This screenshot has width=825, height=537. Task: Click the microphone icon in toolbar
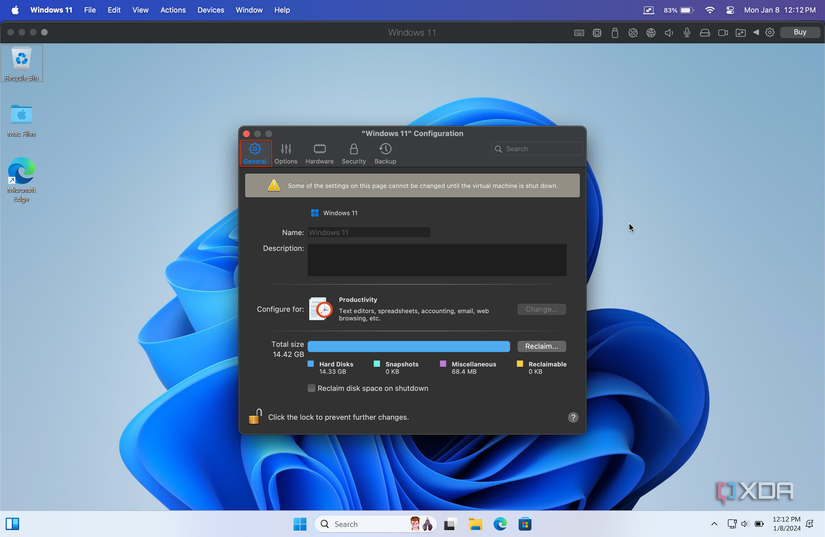[687, 33]
